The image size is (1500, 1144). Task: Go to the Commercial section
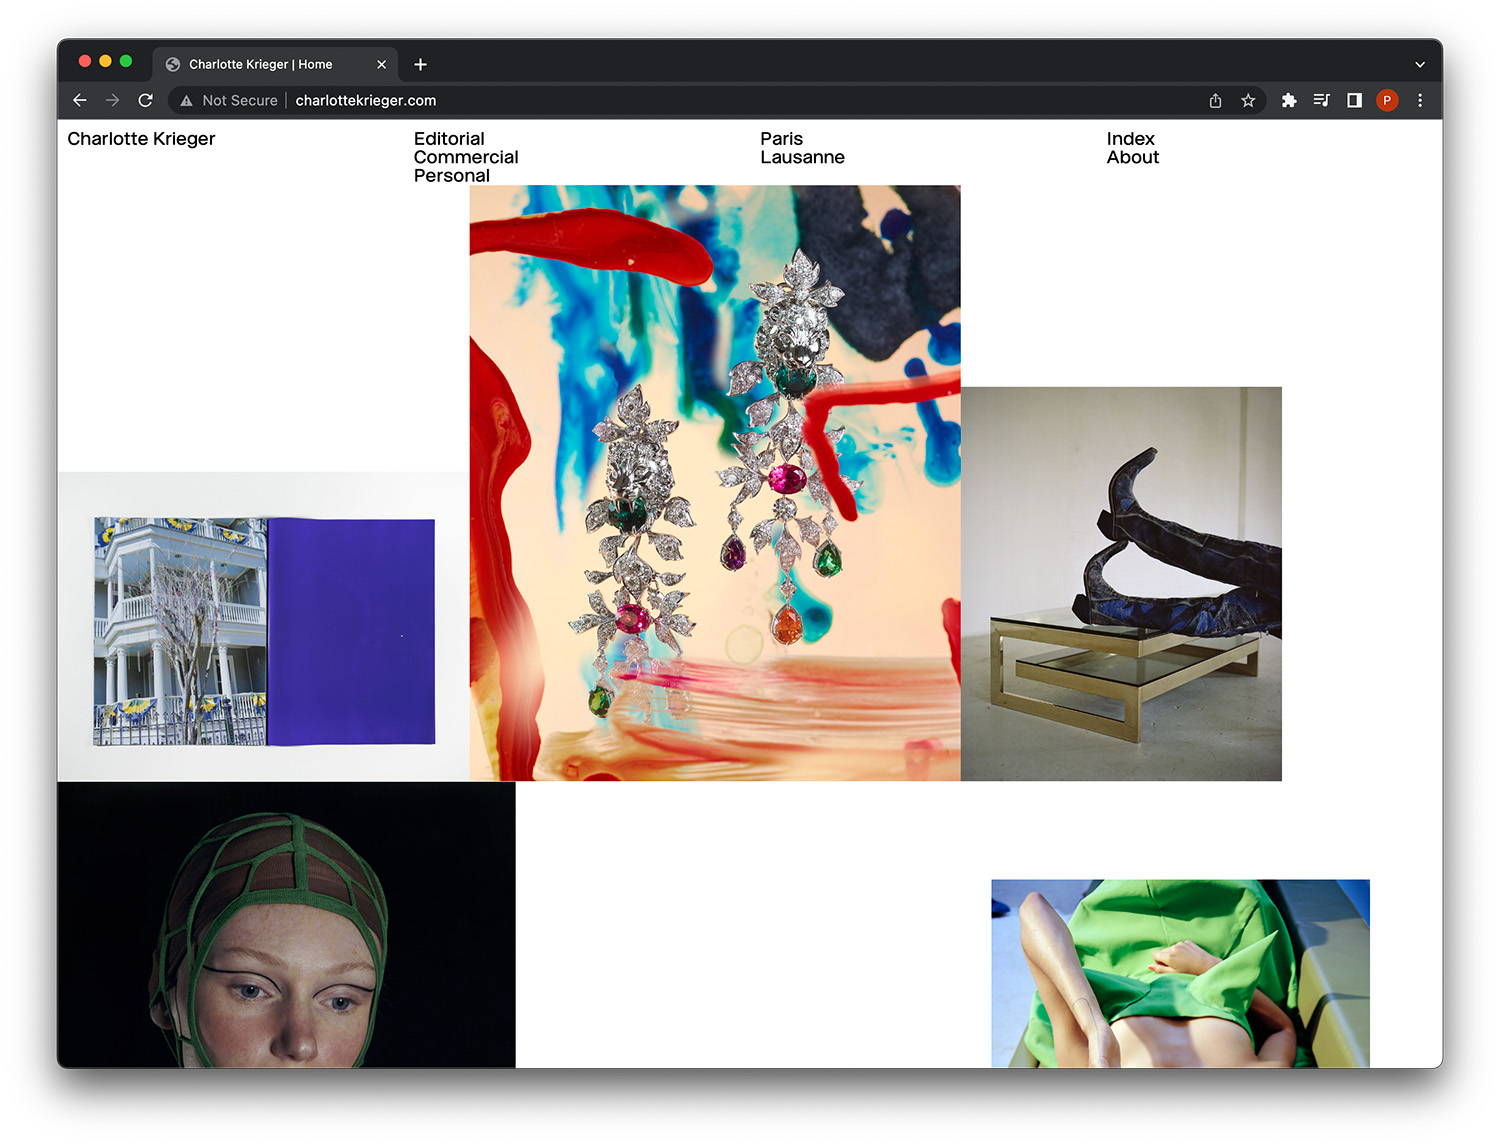coord(466,157)
